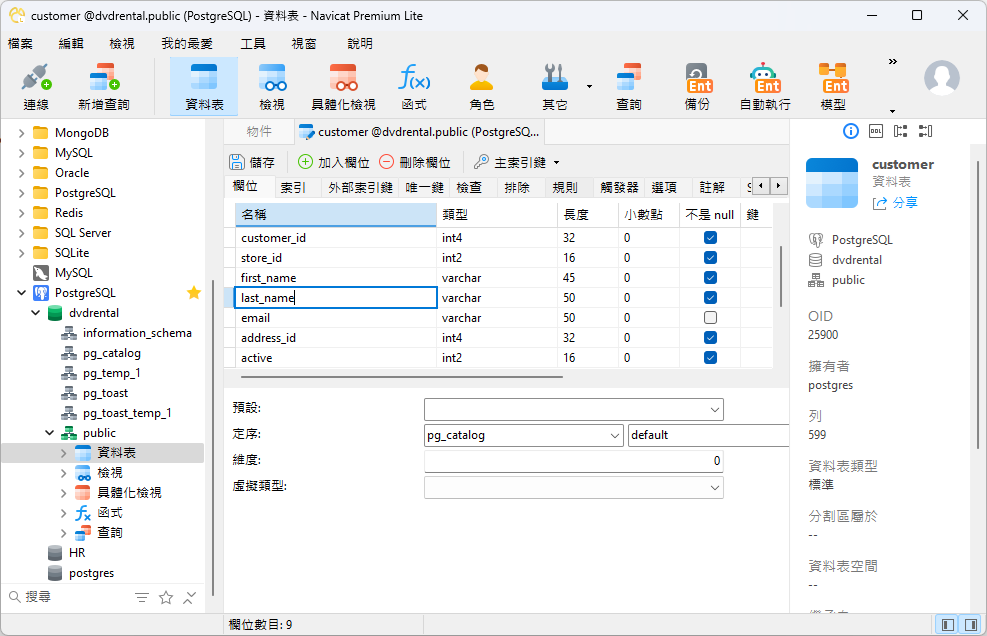The width and height of the screenshot is (987, 636).
Task: Collapse the dvdrental database node
Action: (x=37, y=313)
